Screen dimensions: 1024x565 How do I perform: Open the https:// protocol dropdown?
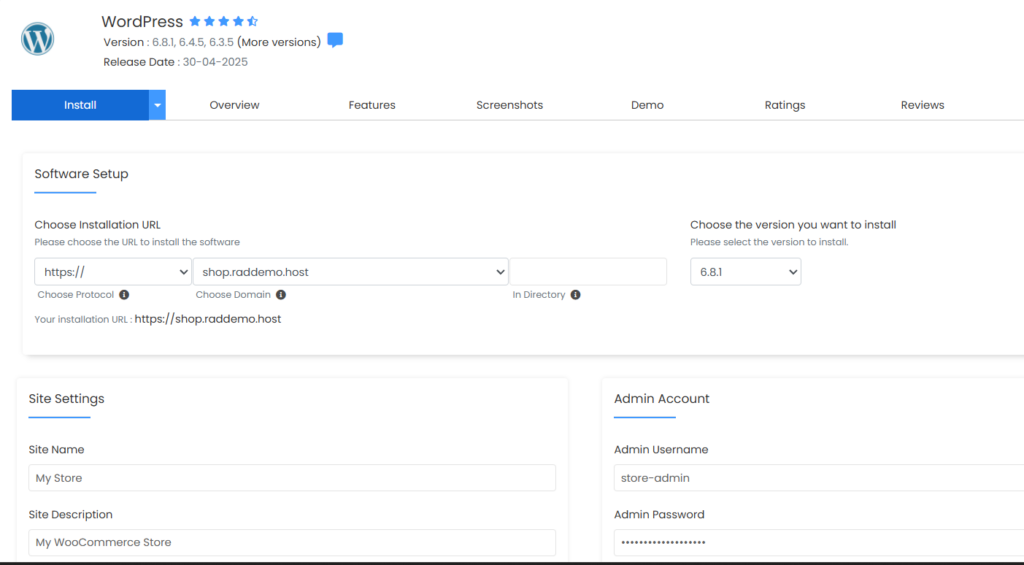pyautogui.click(x=113, y=272)
